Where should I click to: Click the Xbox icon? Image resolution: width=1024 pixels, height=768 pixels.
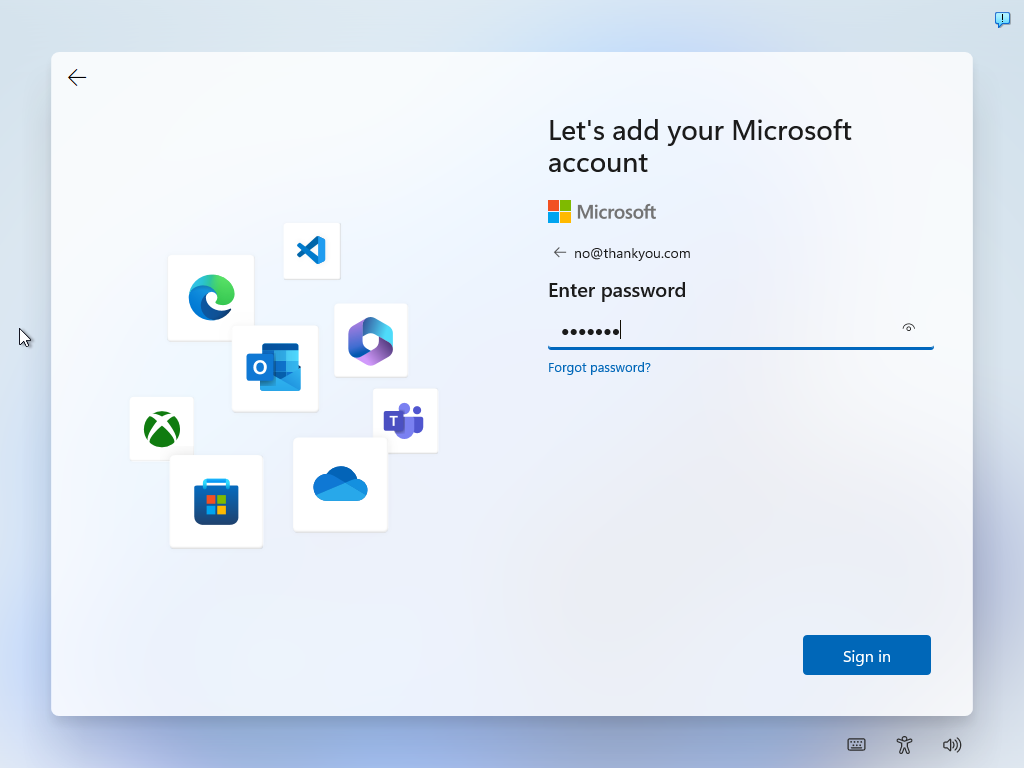[161, 428]
